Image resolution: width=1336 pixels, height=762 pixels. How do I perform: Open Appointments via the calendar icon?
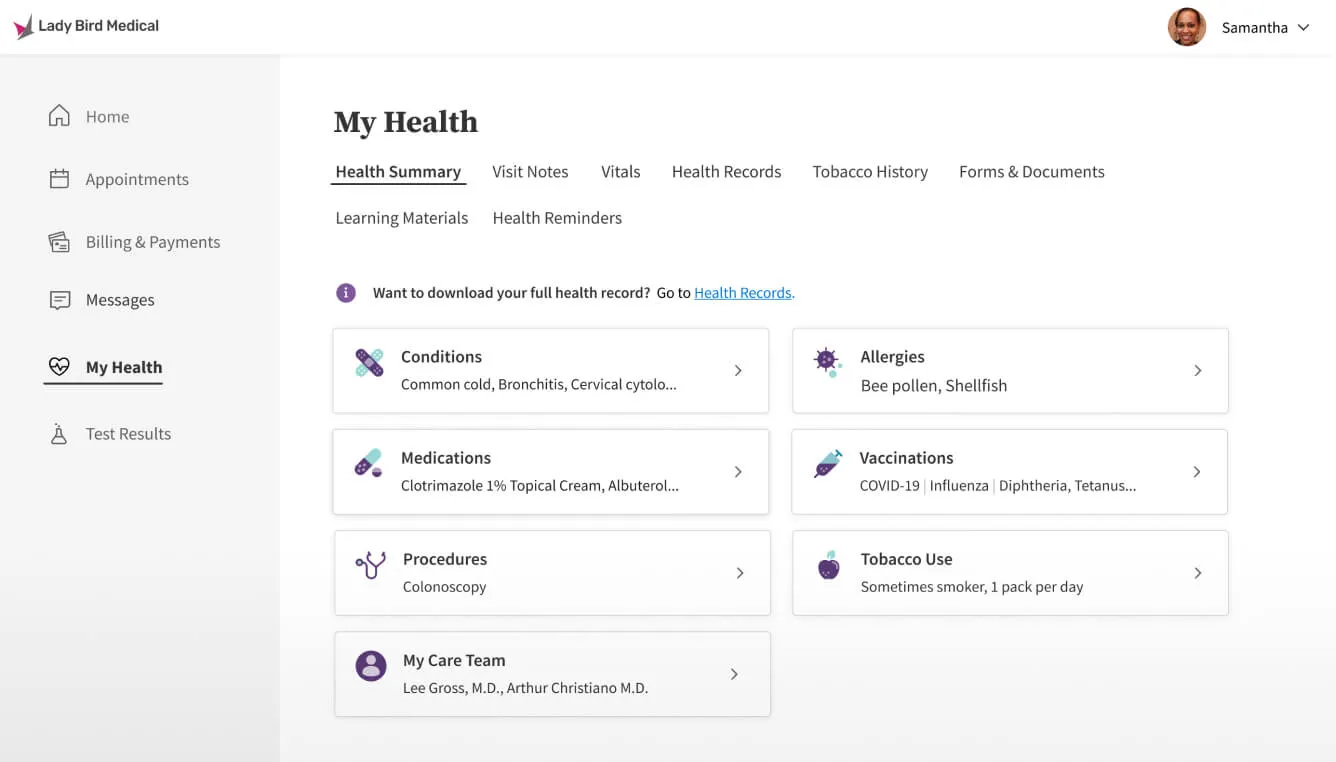pyautogui.click(x=60, y=178)
